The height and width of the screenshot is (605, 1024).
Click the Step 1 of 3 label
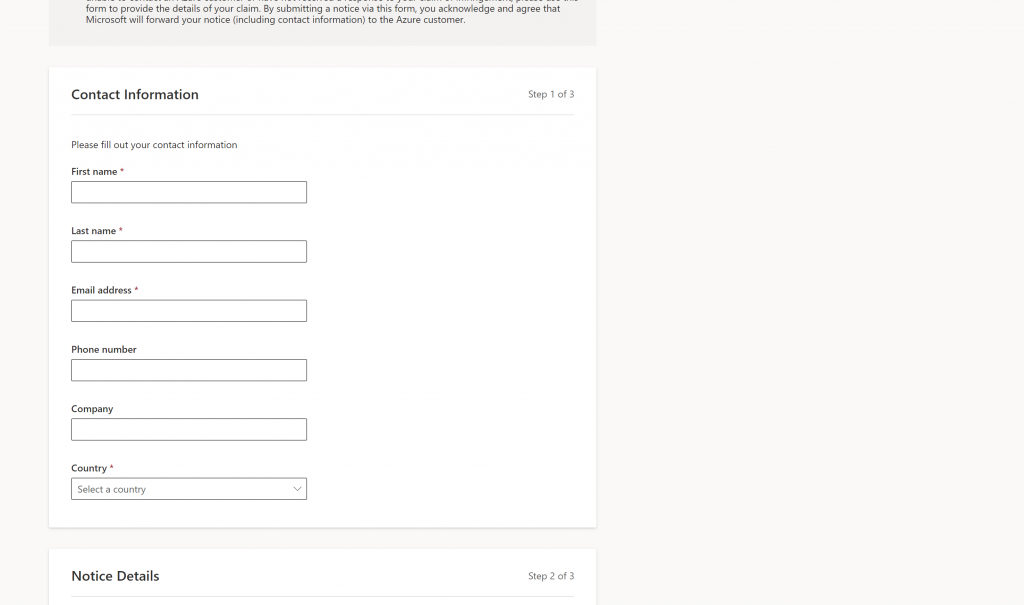point(551,94)
